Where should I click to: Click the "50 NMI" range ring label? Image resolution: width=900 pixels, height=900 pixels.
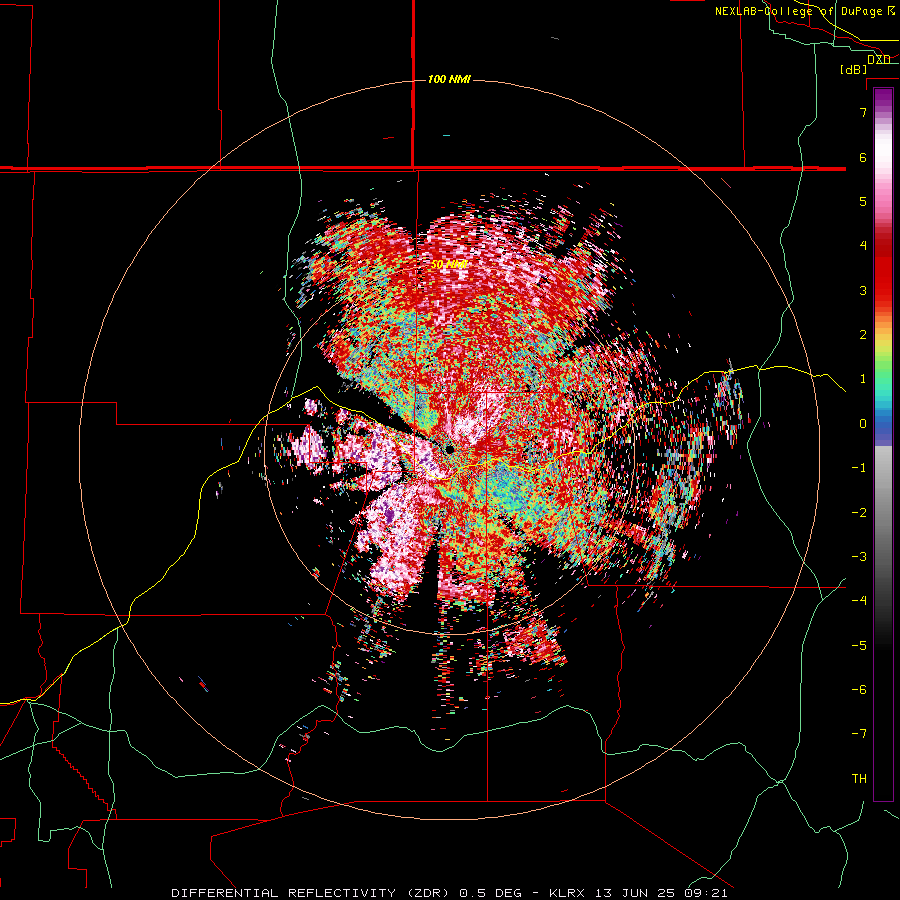tap(449, 265)
